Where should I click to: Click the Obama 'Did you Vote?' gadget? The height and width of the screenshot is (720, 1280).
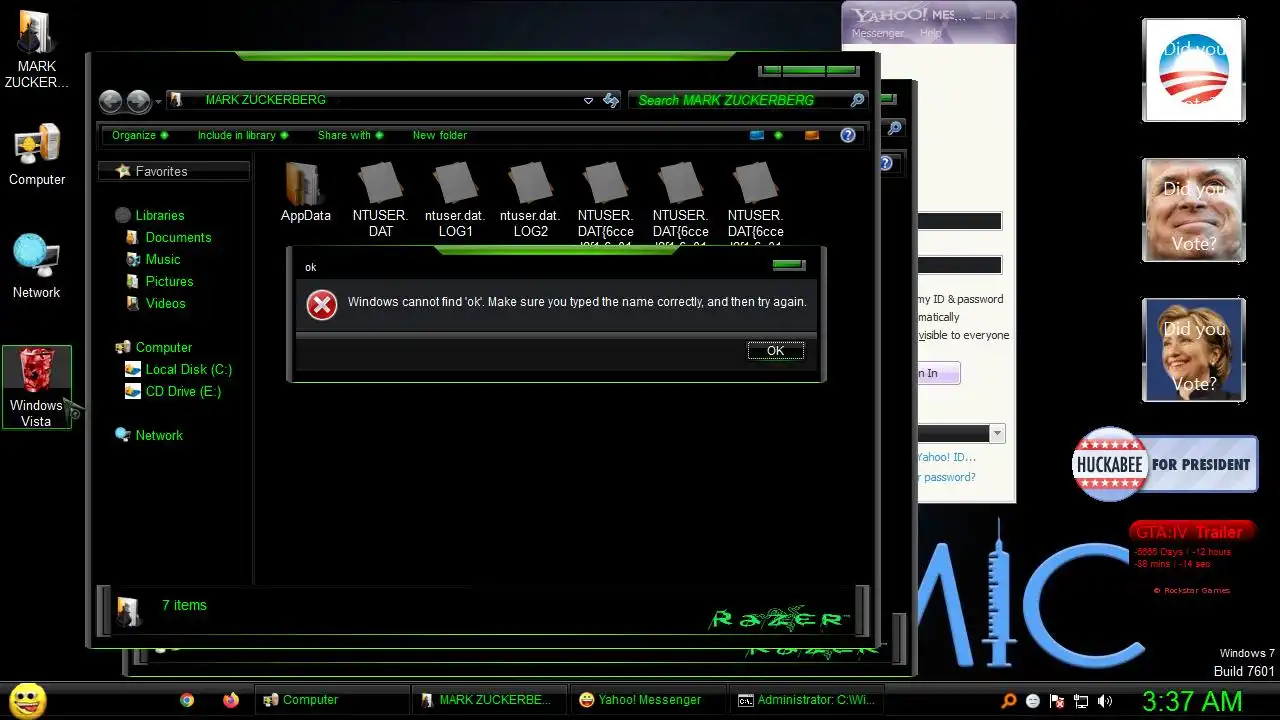(x=1194, y=70)
